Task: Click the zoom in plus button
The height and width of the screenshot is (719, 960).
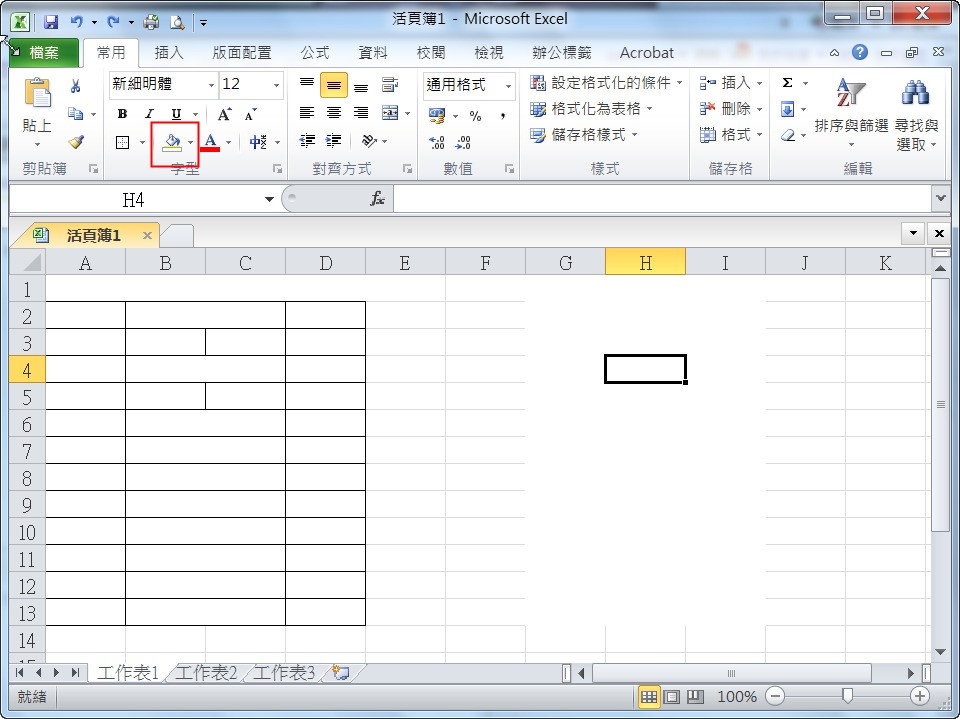Action: tap(919, 696)
